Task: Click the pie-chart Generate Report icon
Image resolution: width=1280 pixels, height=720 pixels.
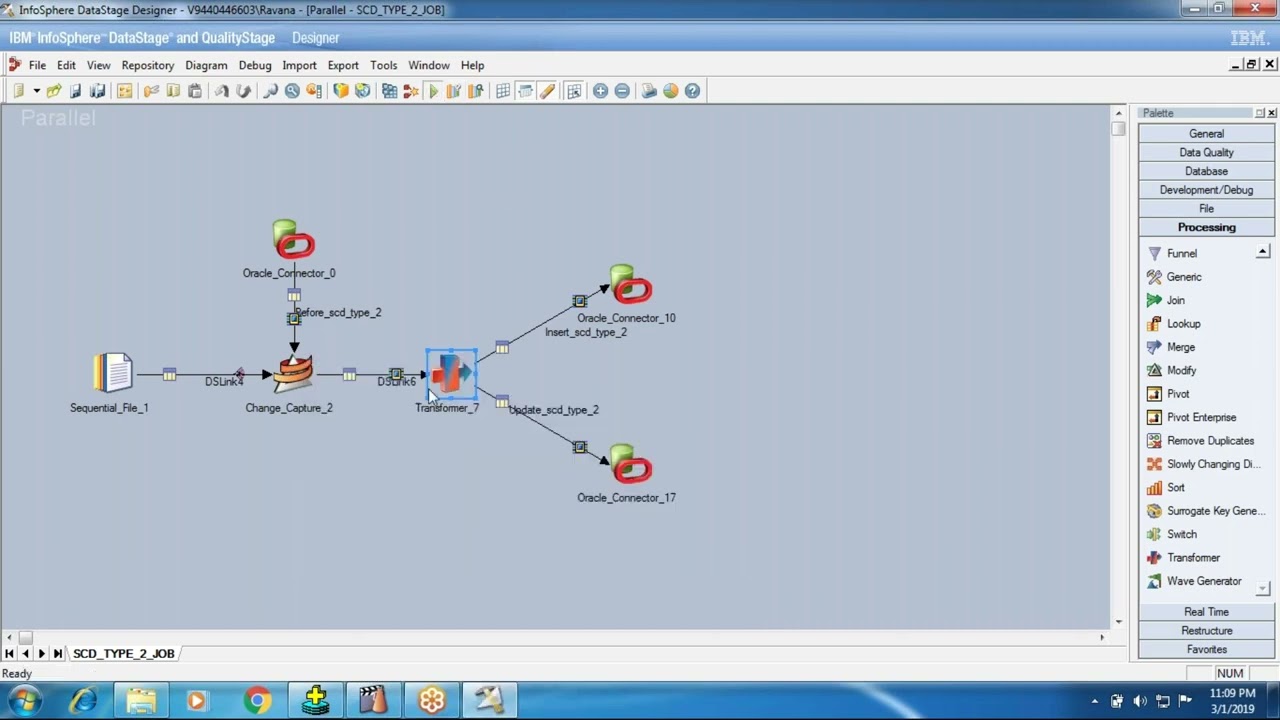Action: tap(671, 91)
